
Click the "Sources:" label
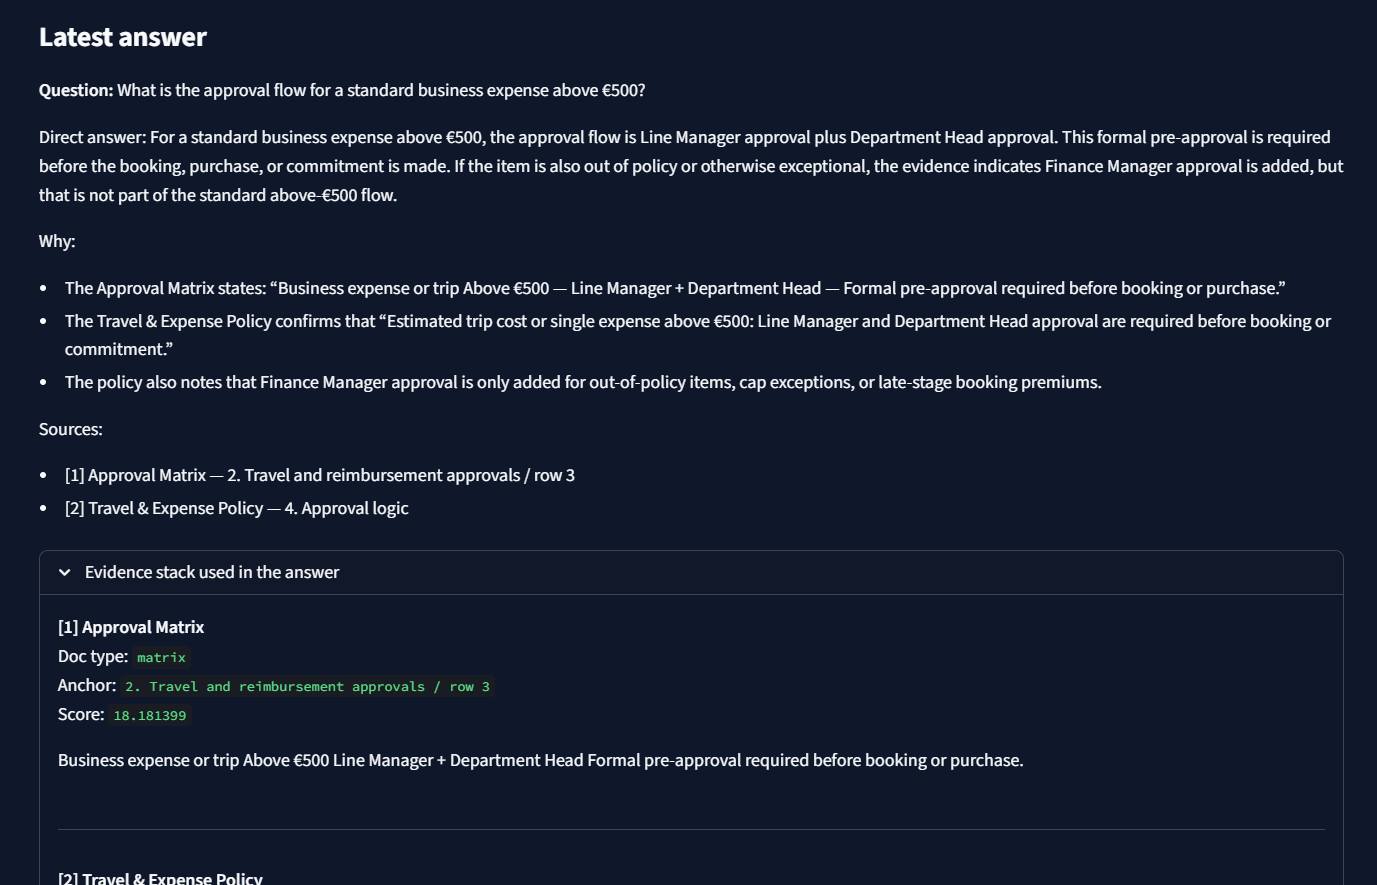[71, 430]
